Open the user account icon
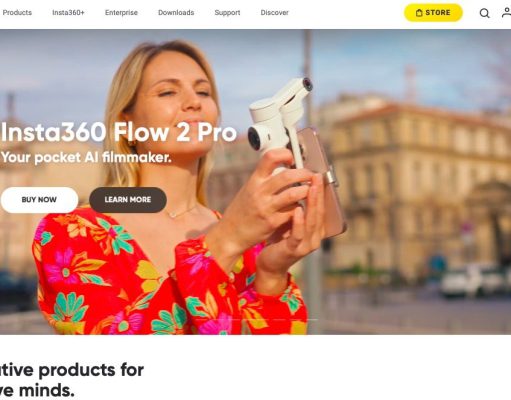Image resolution: width=511 pixels, height=400 pixels. tap(506, 13)
